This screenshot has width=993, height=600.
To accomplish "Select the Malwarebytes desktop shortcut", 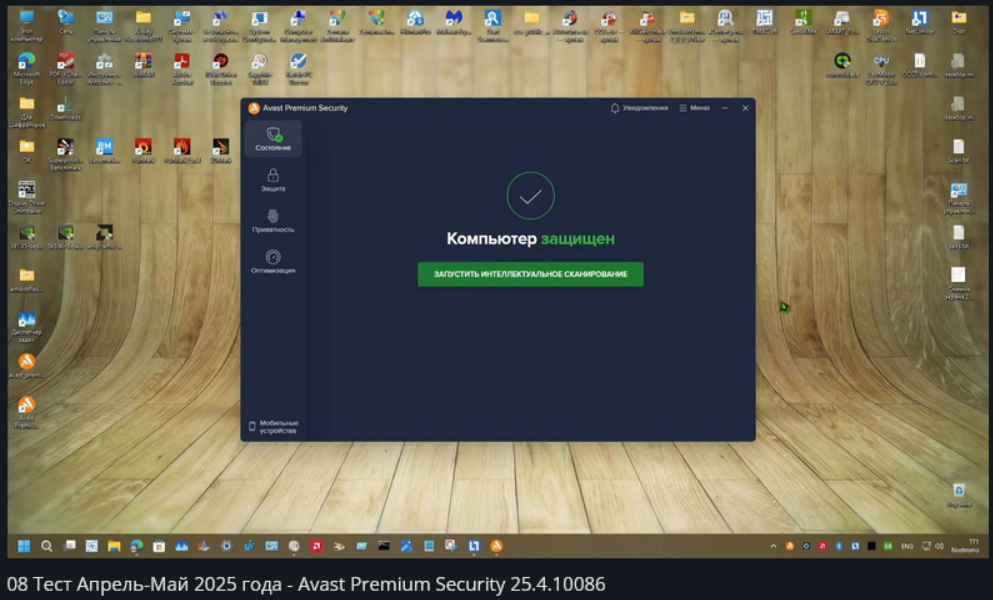I will [453, 22].
